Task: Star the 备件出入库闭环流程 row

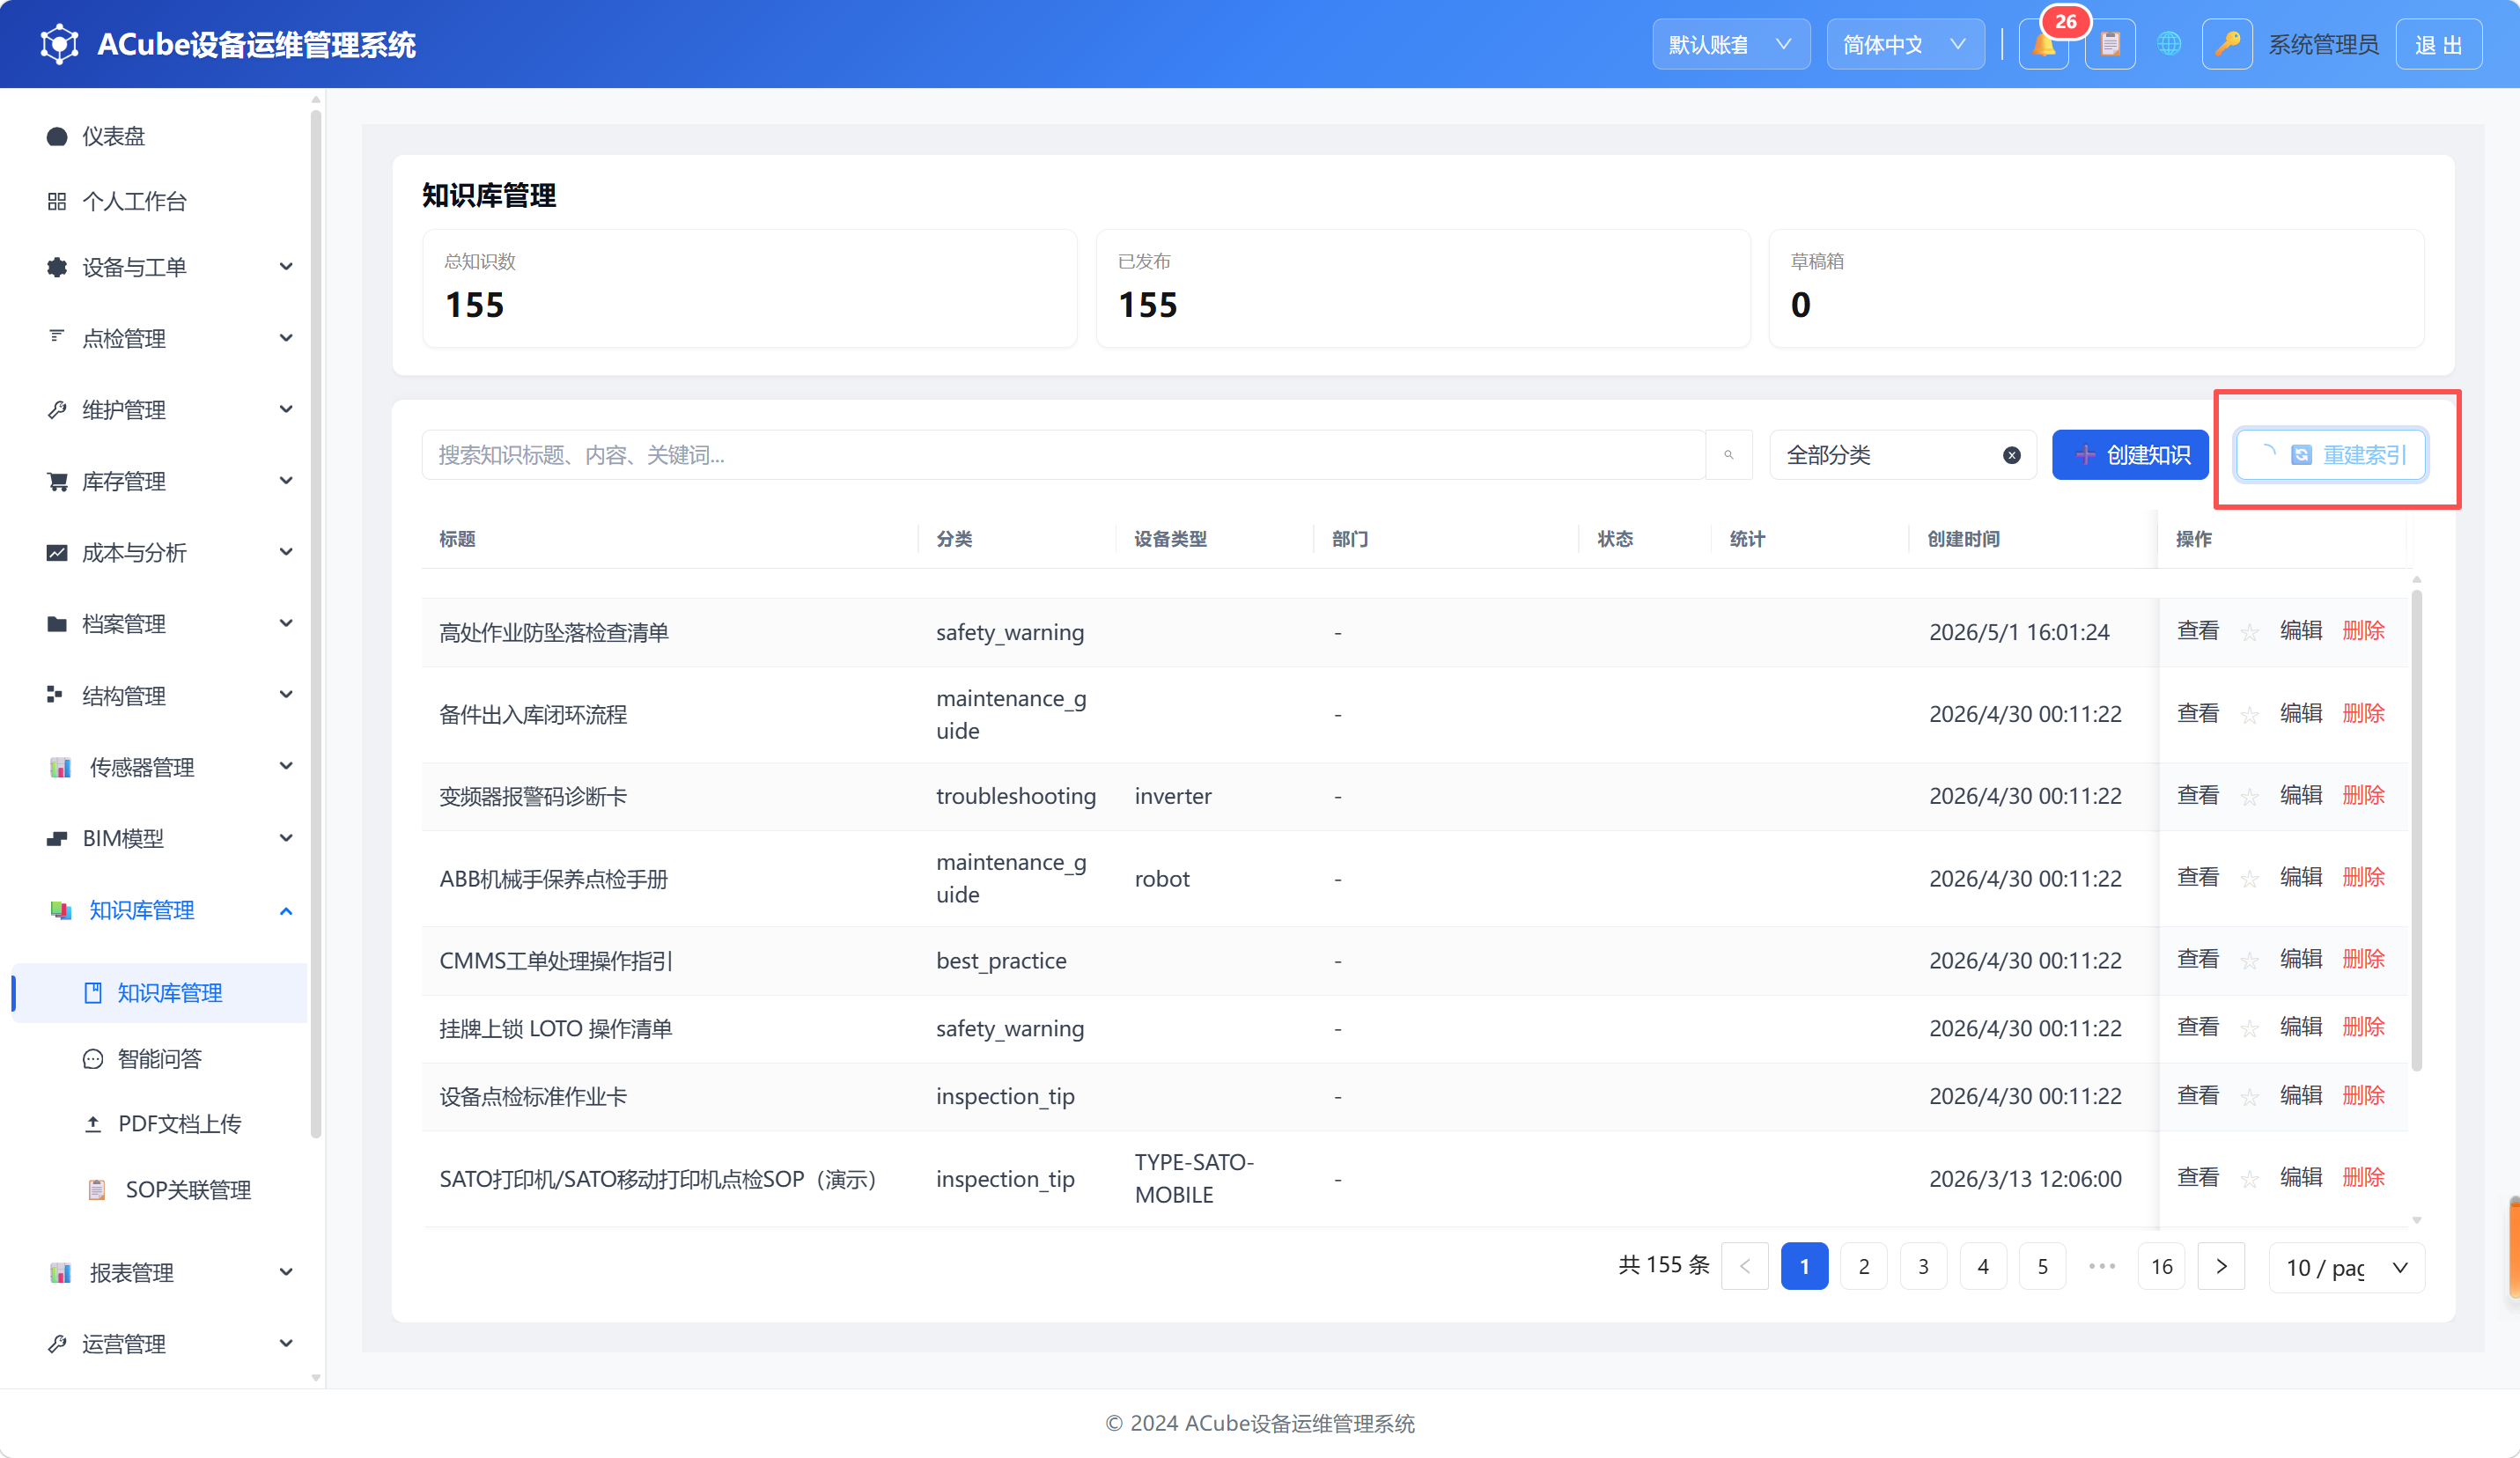Action: (2250, 714)
